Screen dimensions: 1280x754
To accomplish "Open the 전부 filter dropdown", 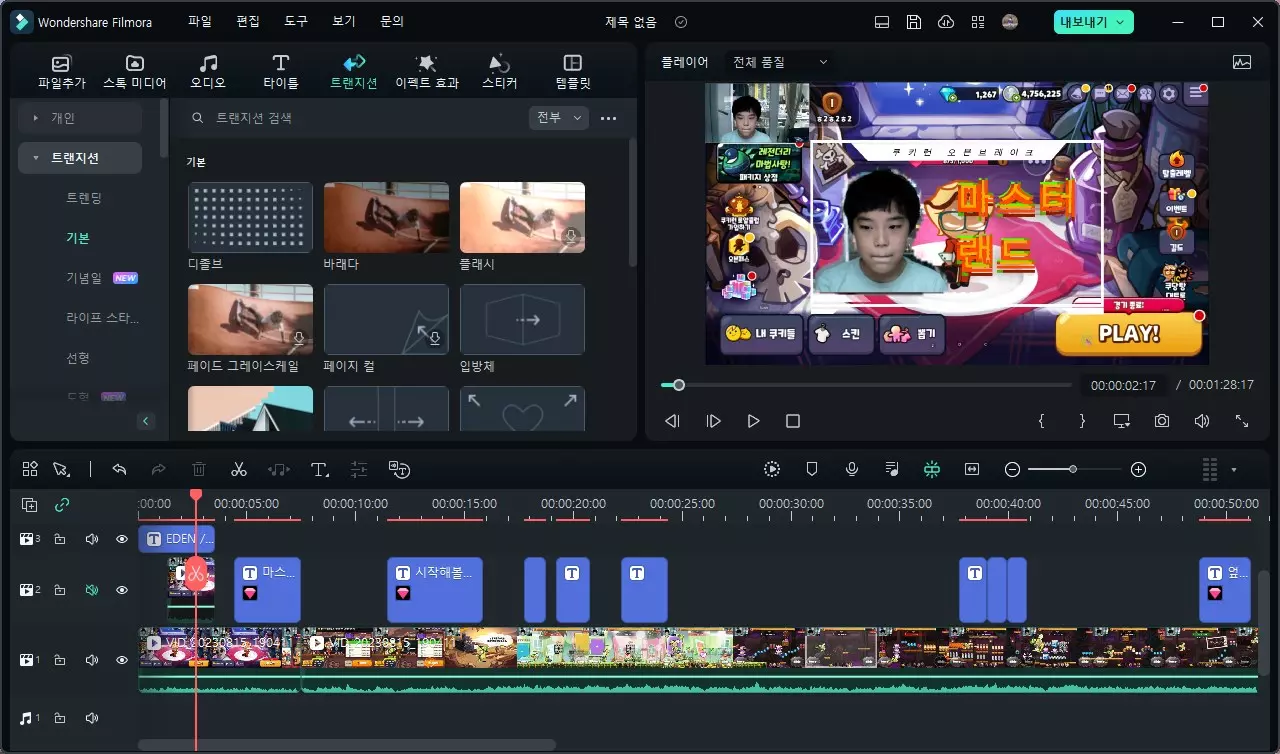I will pos(559,118).
